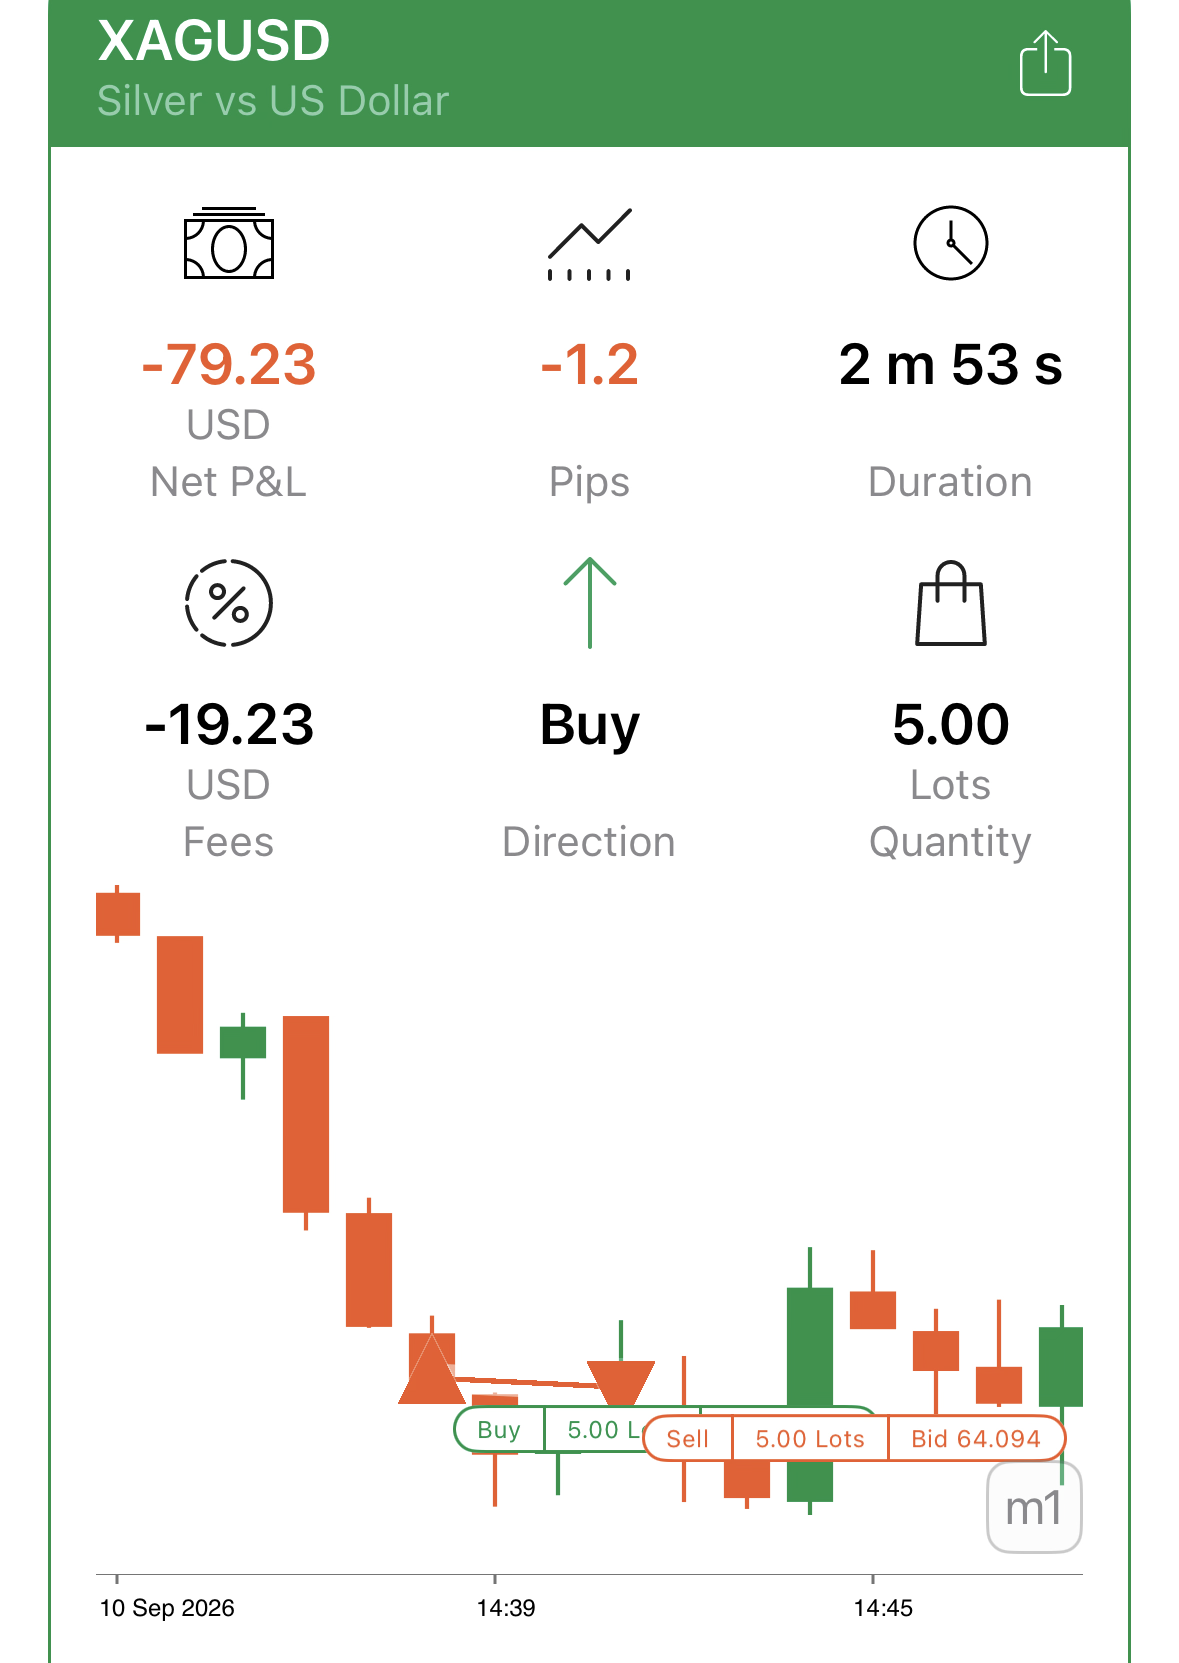This screenshot has height=1663, width=1179.
Task: Tap the Bid 64.094 price tag
Action: (x=976, y=1439)
